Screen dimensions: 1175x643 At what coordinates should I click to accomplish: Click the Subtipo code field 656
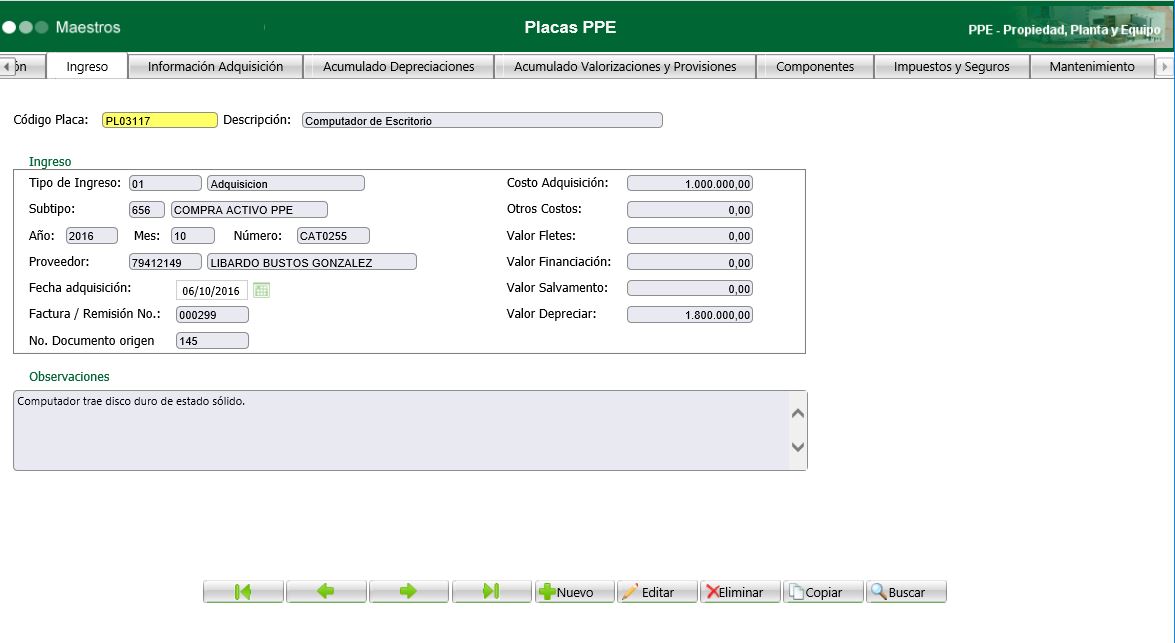click(146, 209)
